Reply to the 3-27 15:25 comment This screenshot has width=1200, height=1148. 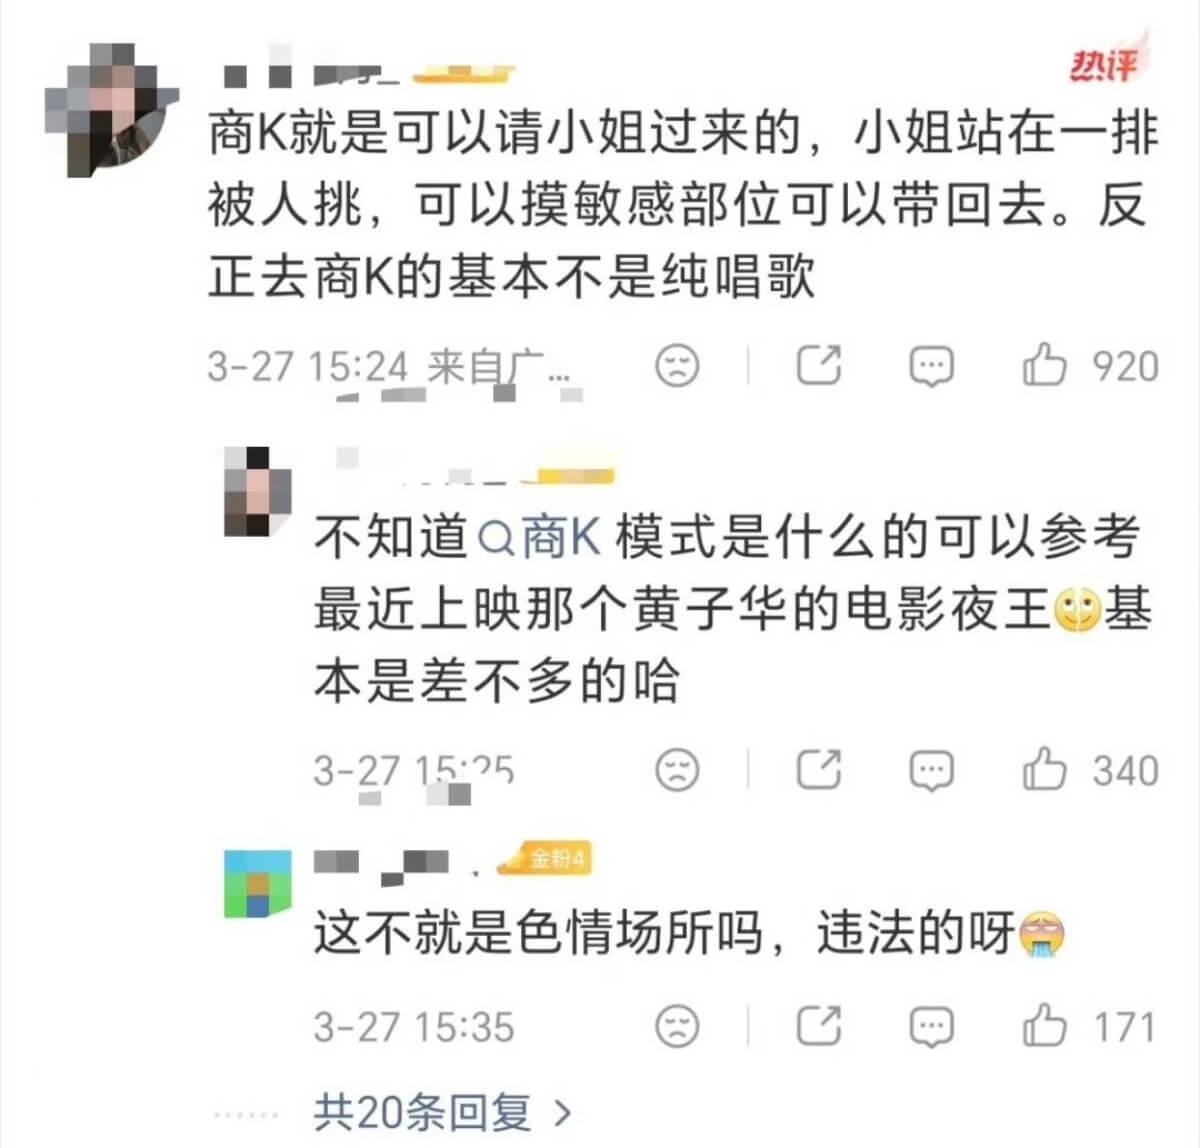point(932,772)
